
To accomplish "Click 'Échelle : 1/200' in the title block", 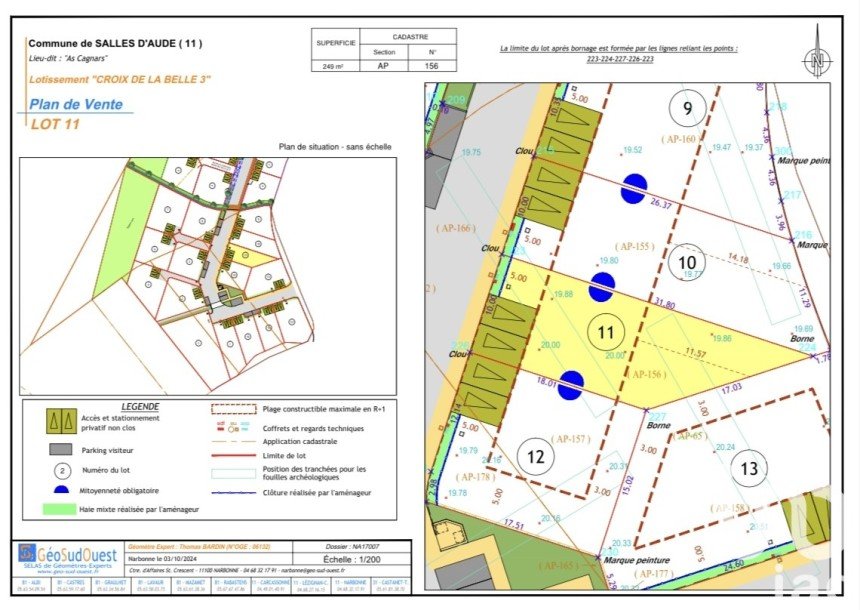I will pyautogui.click(x=352, y=560).
